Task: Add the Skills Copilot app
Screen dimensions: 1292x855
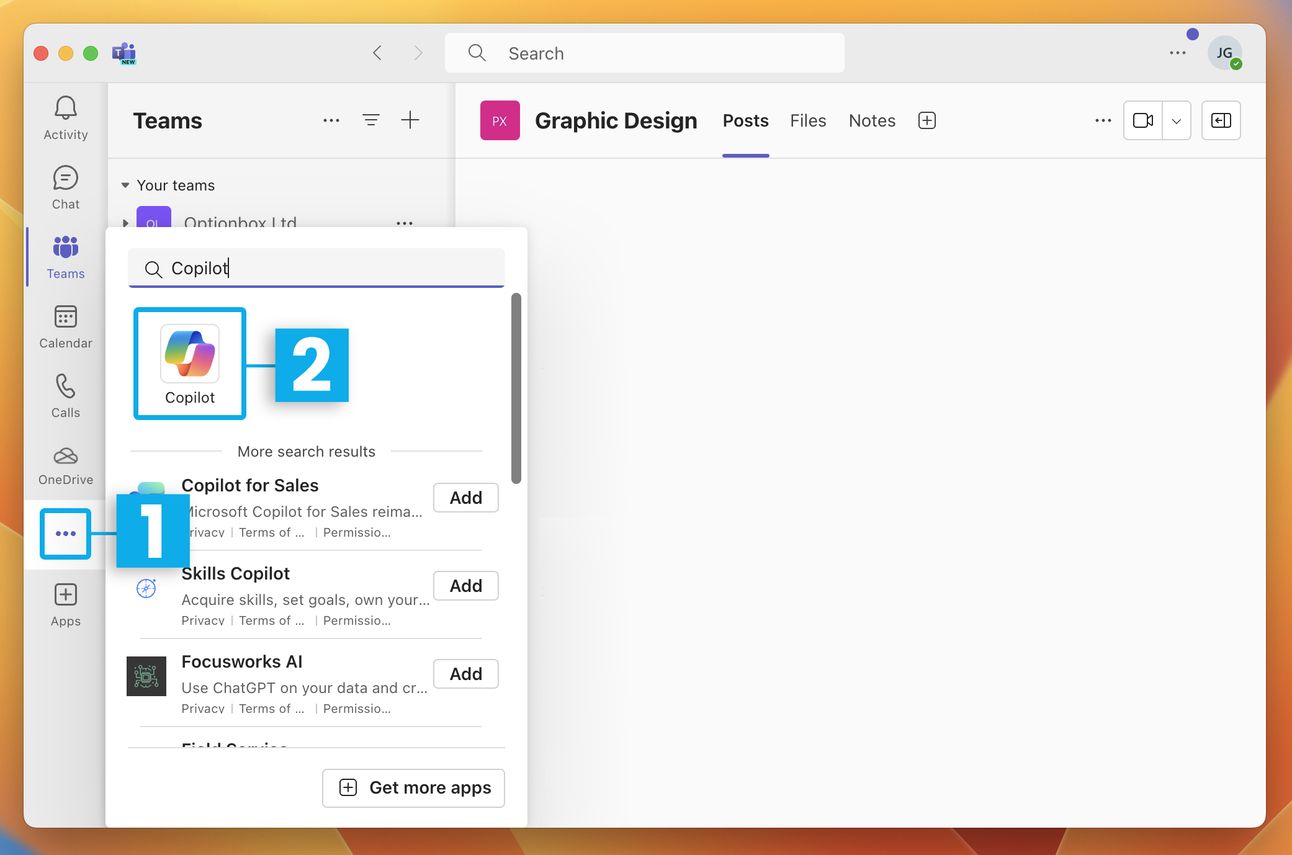Action: pos(466,585)
